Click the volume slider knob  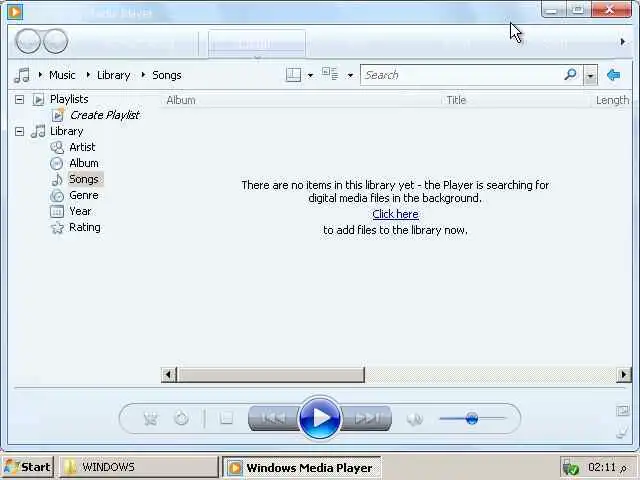pyautogui.click(x=472, y=418)
